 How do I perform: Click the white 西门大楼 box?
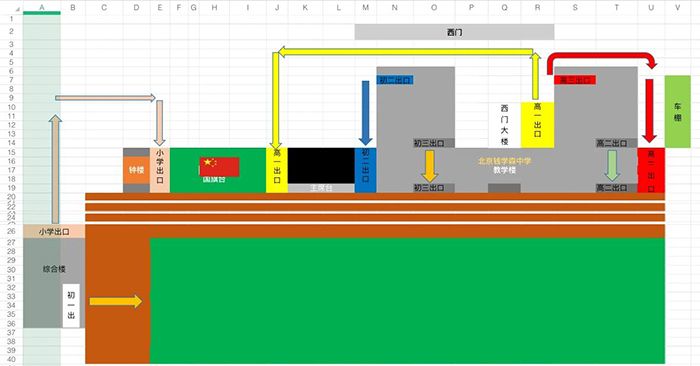504,125
